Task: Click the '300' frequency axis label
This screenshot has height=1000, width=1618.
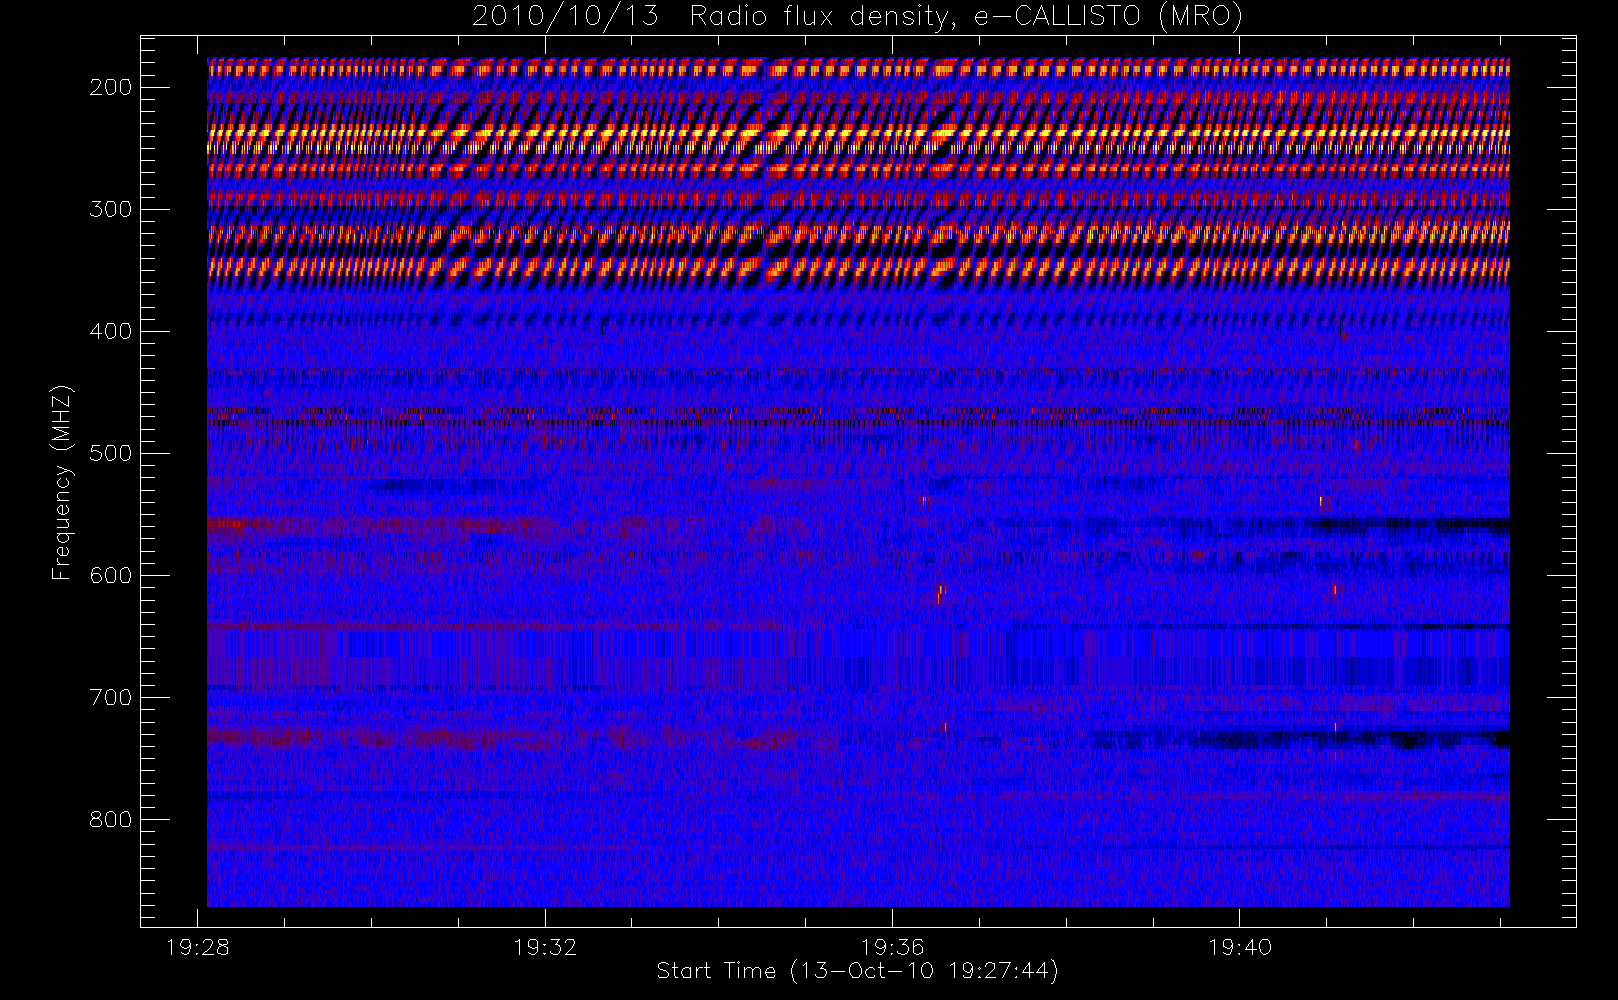Action: tap(110, 209)
